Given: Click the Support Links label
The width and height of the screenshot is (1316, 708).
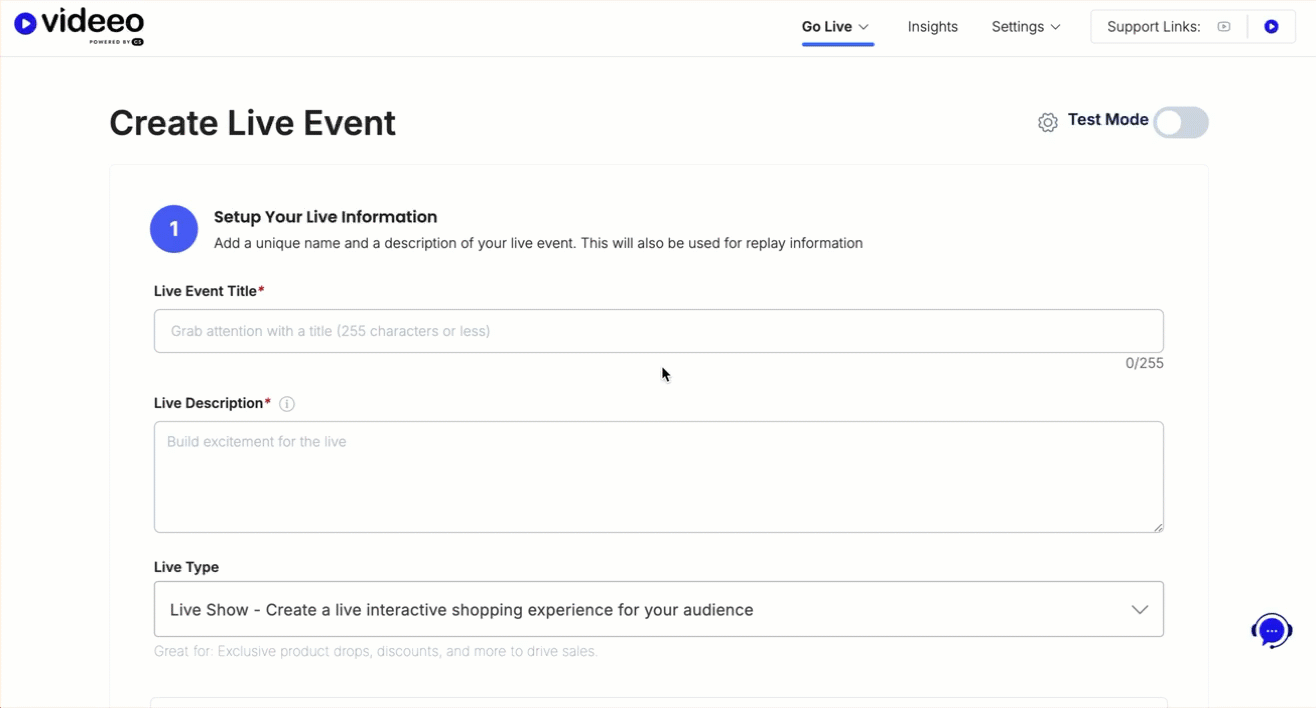Looking at the screenshot, I should pos(1153,27).
